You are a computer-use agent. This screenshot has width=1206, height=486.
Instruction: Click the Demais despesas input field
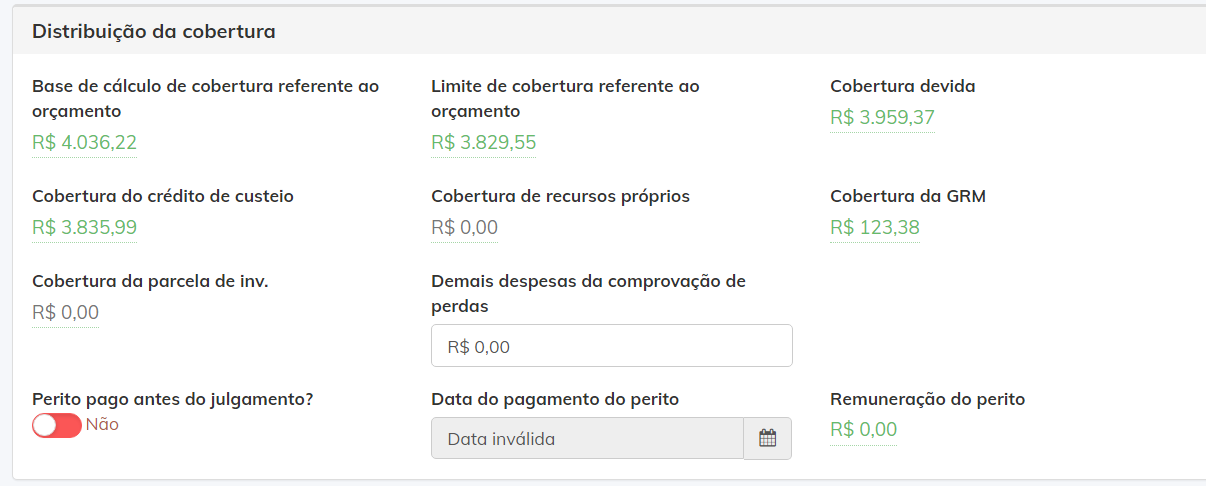[612, 346]
